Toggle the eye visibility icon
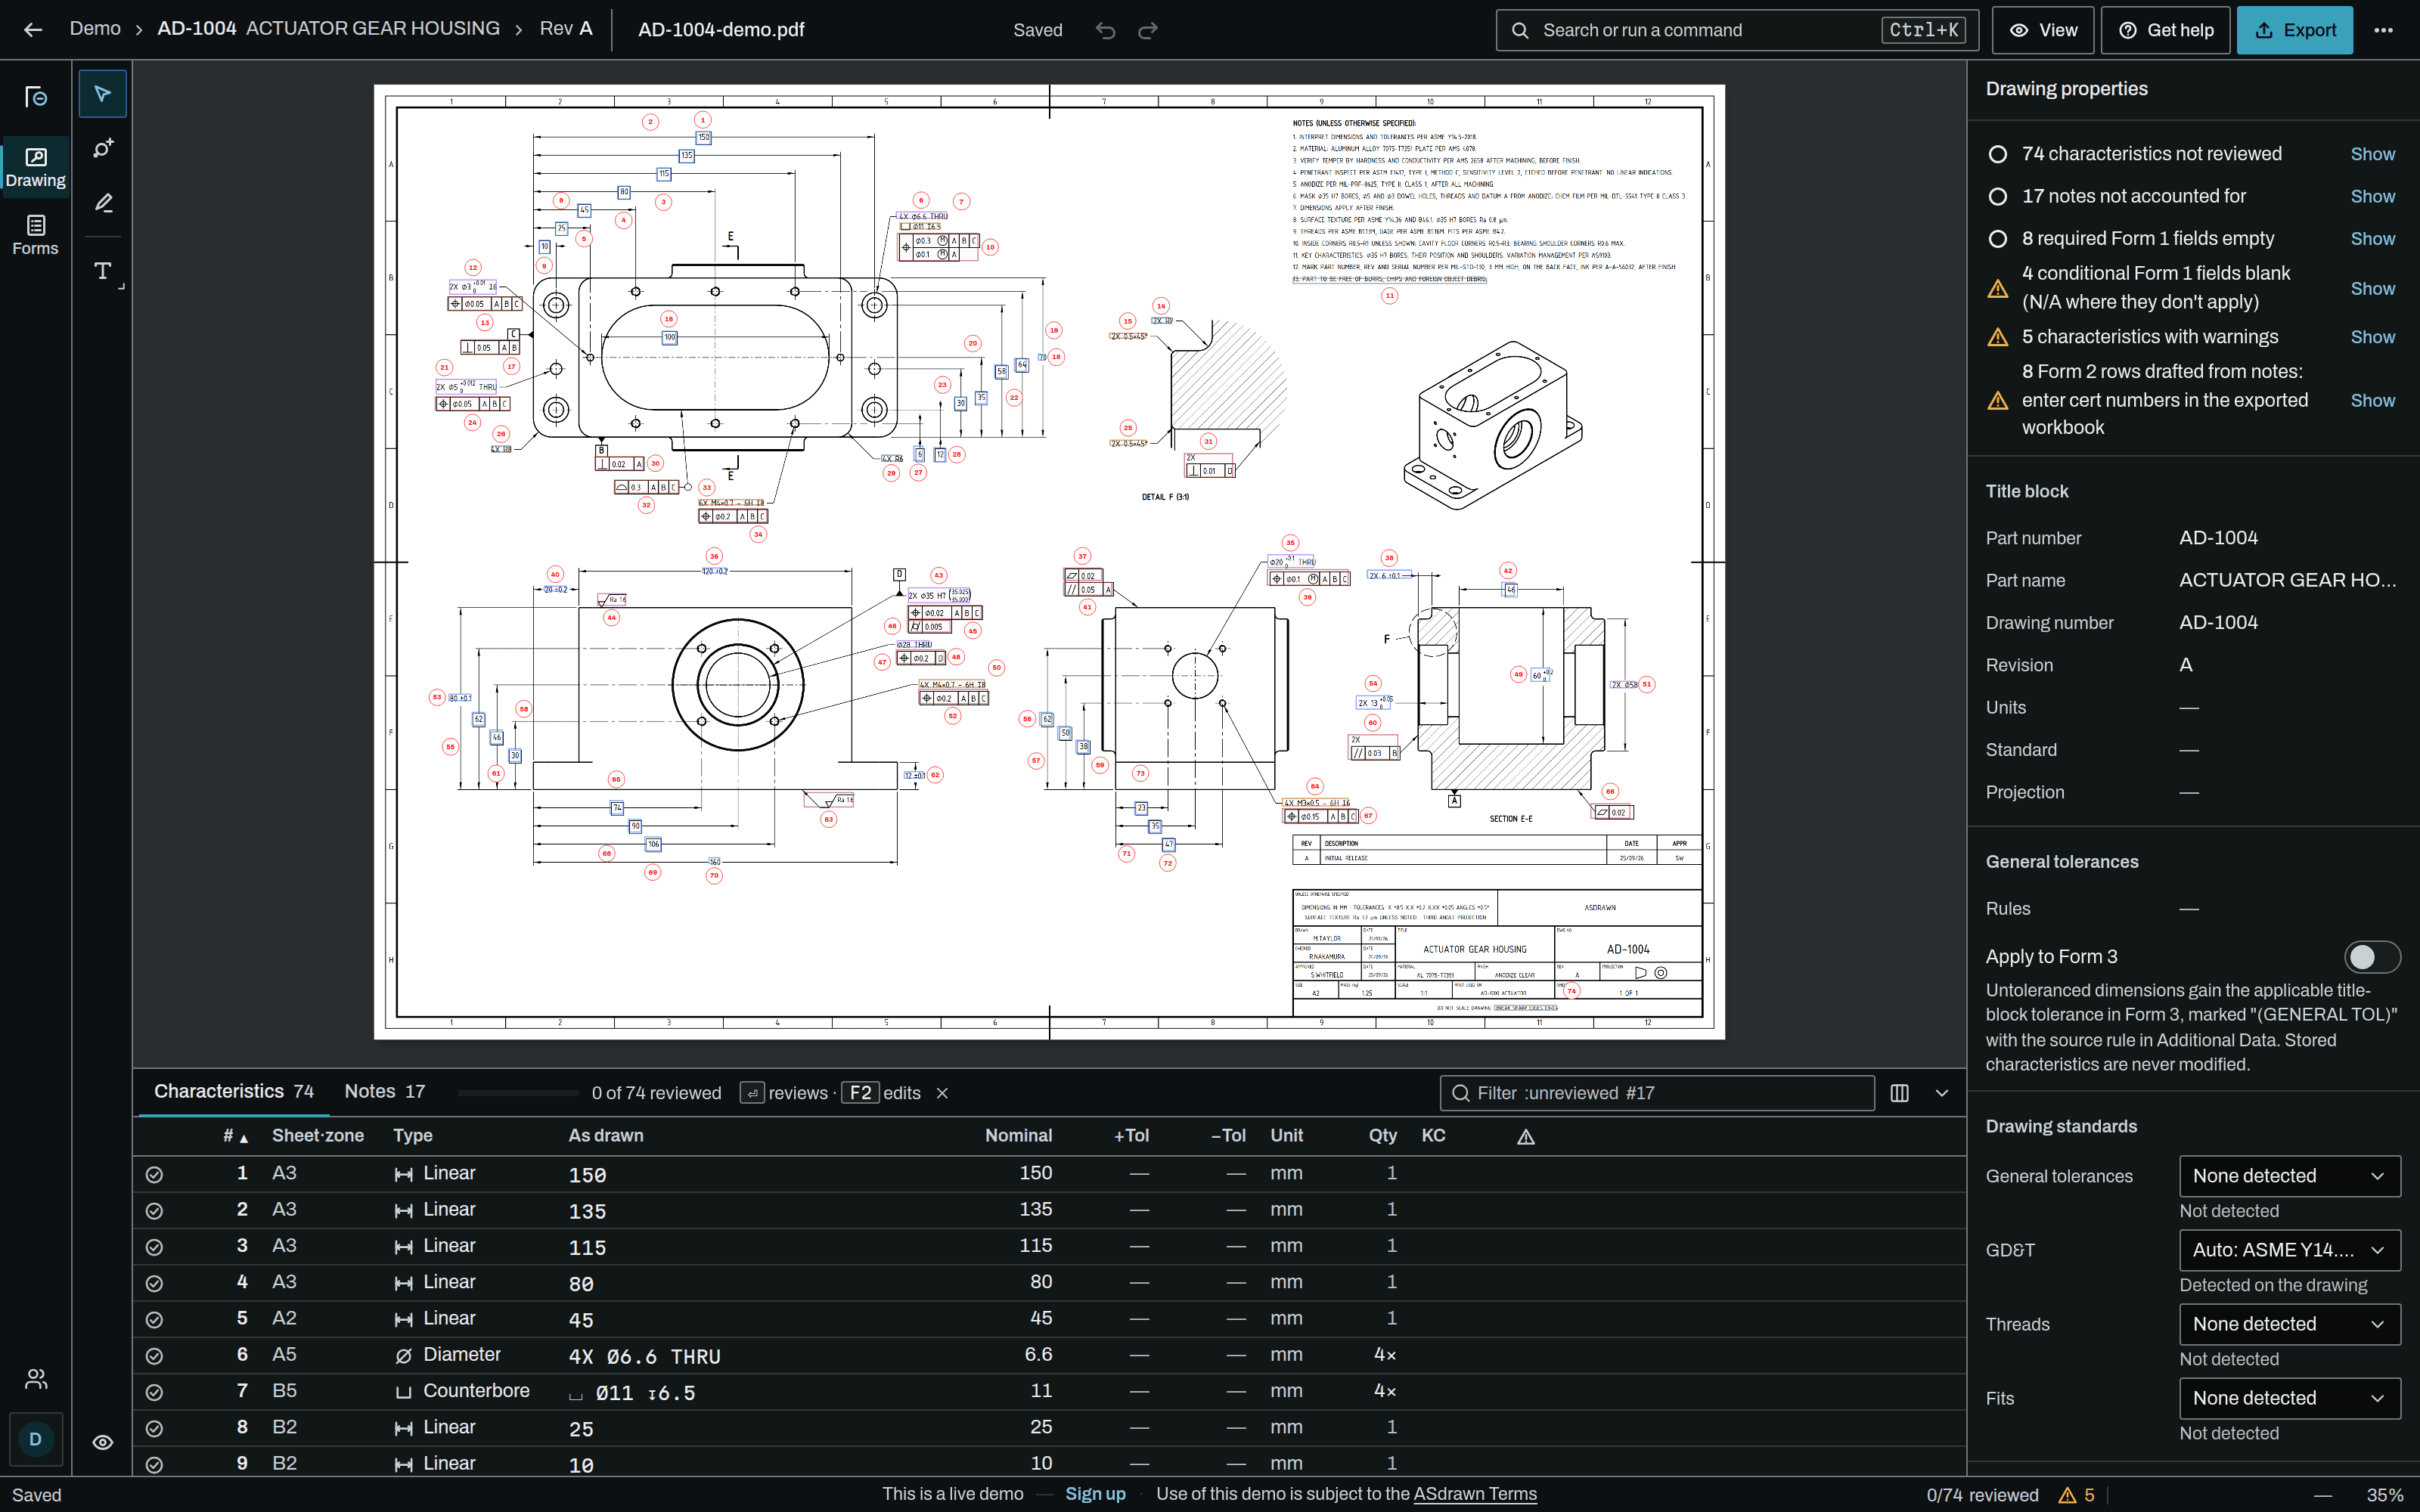The width and height of the screenshot is (2420, 1512). [102, 1442]
